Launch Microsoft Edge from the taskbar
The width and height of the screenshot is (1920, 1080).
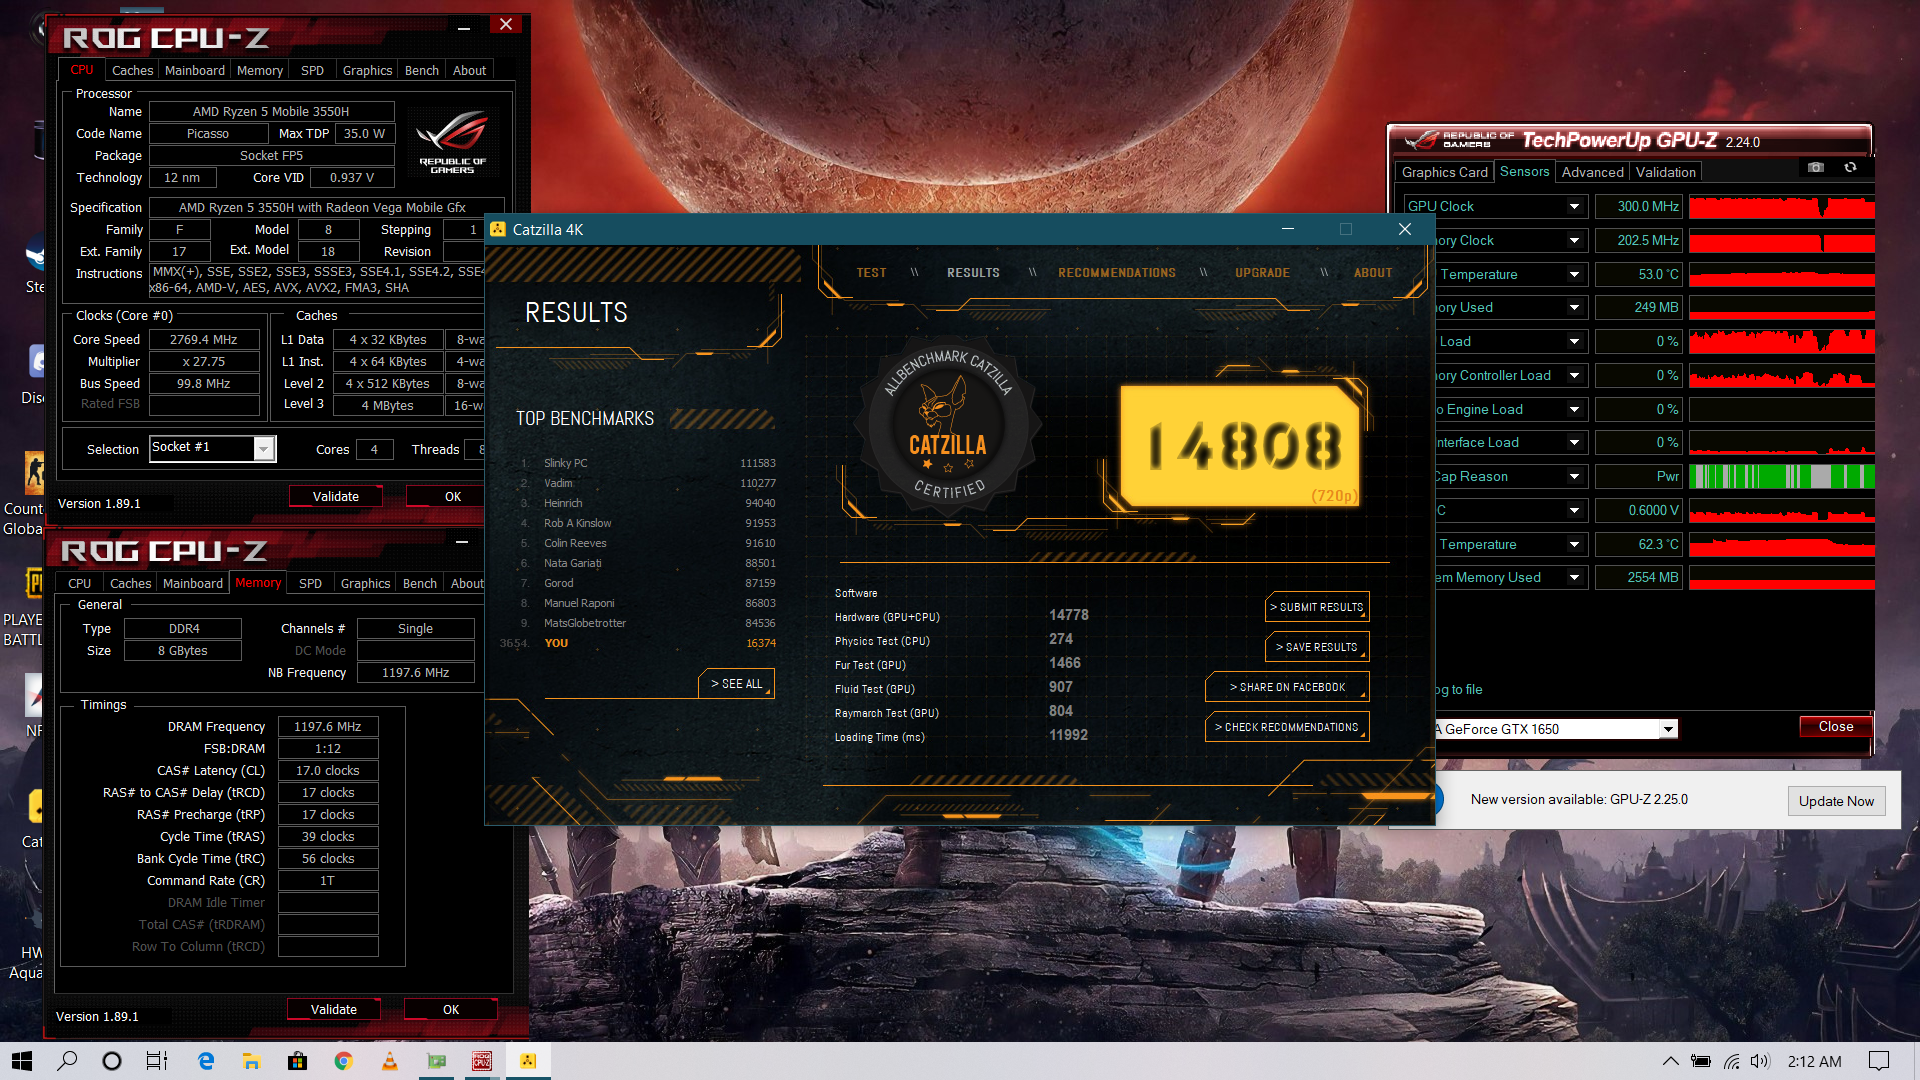click(206, 1061)
